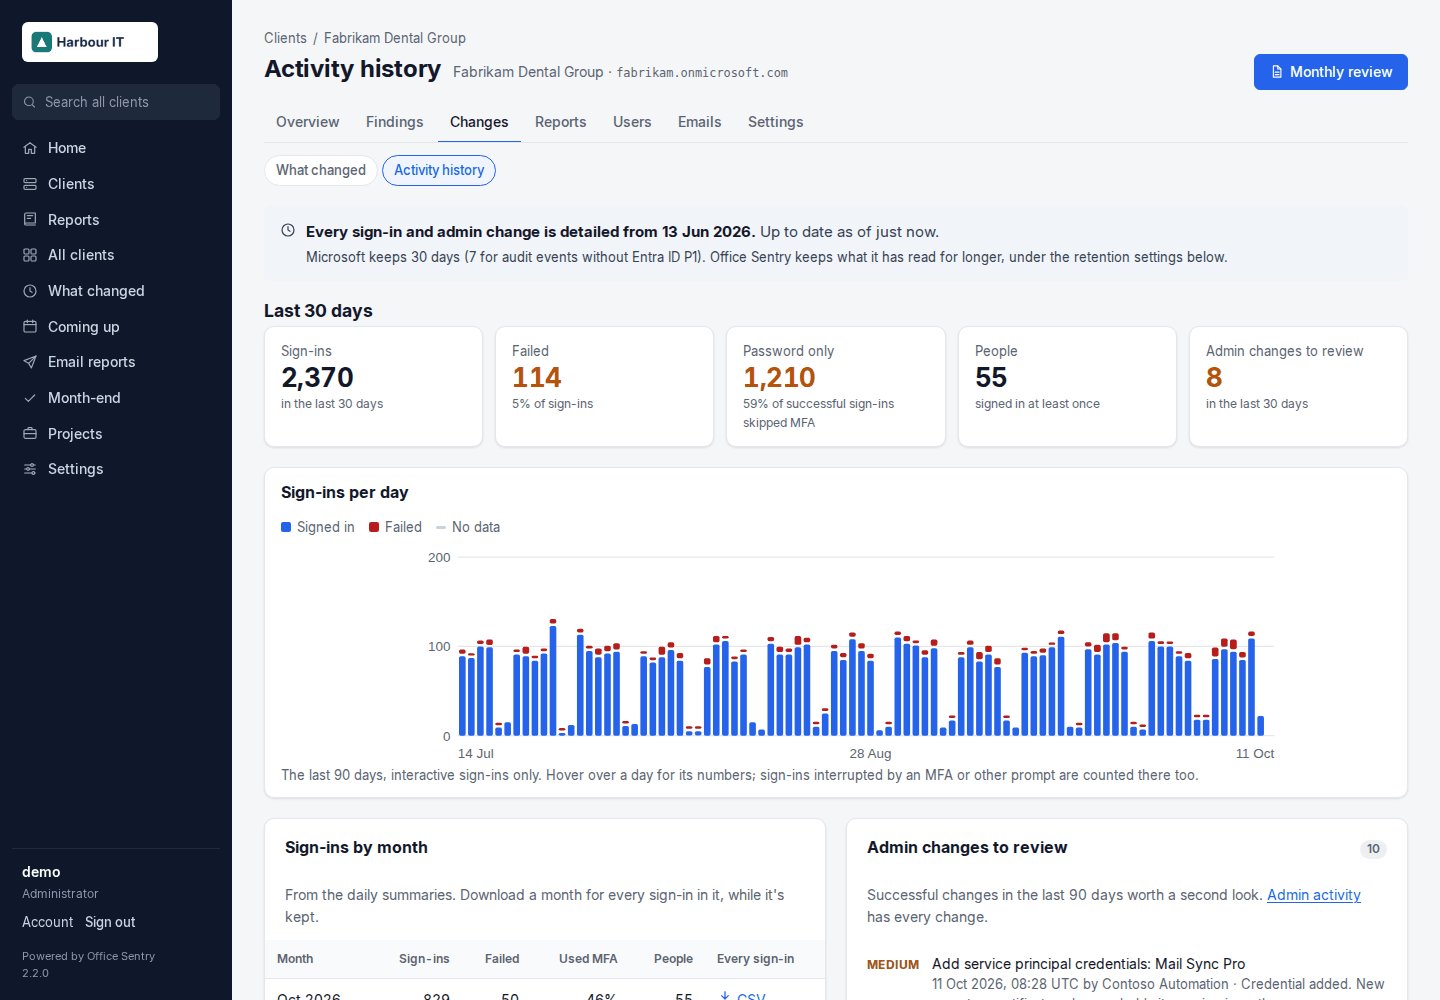Select the What changed pill
The width and height of the screenshot is (1440, 1000).
pos(321,170)
